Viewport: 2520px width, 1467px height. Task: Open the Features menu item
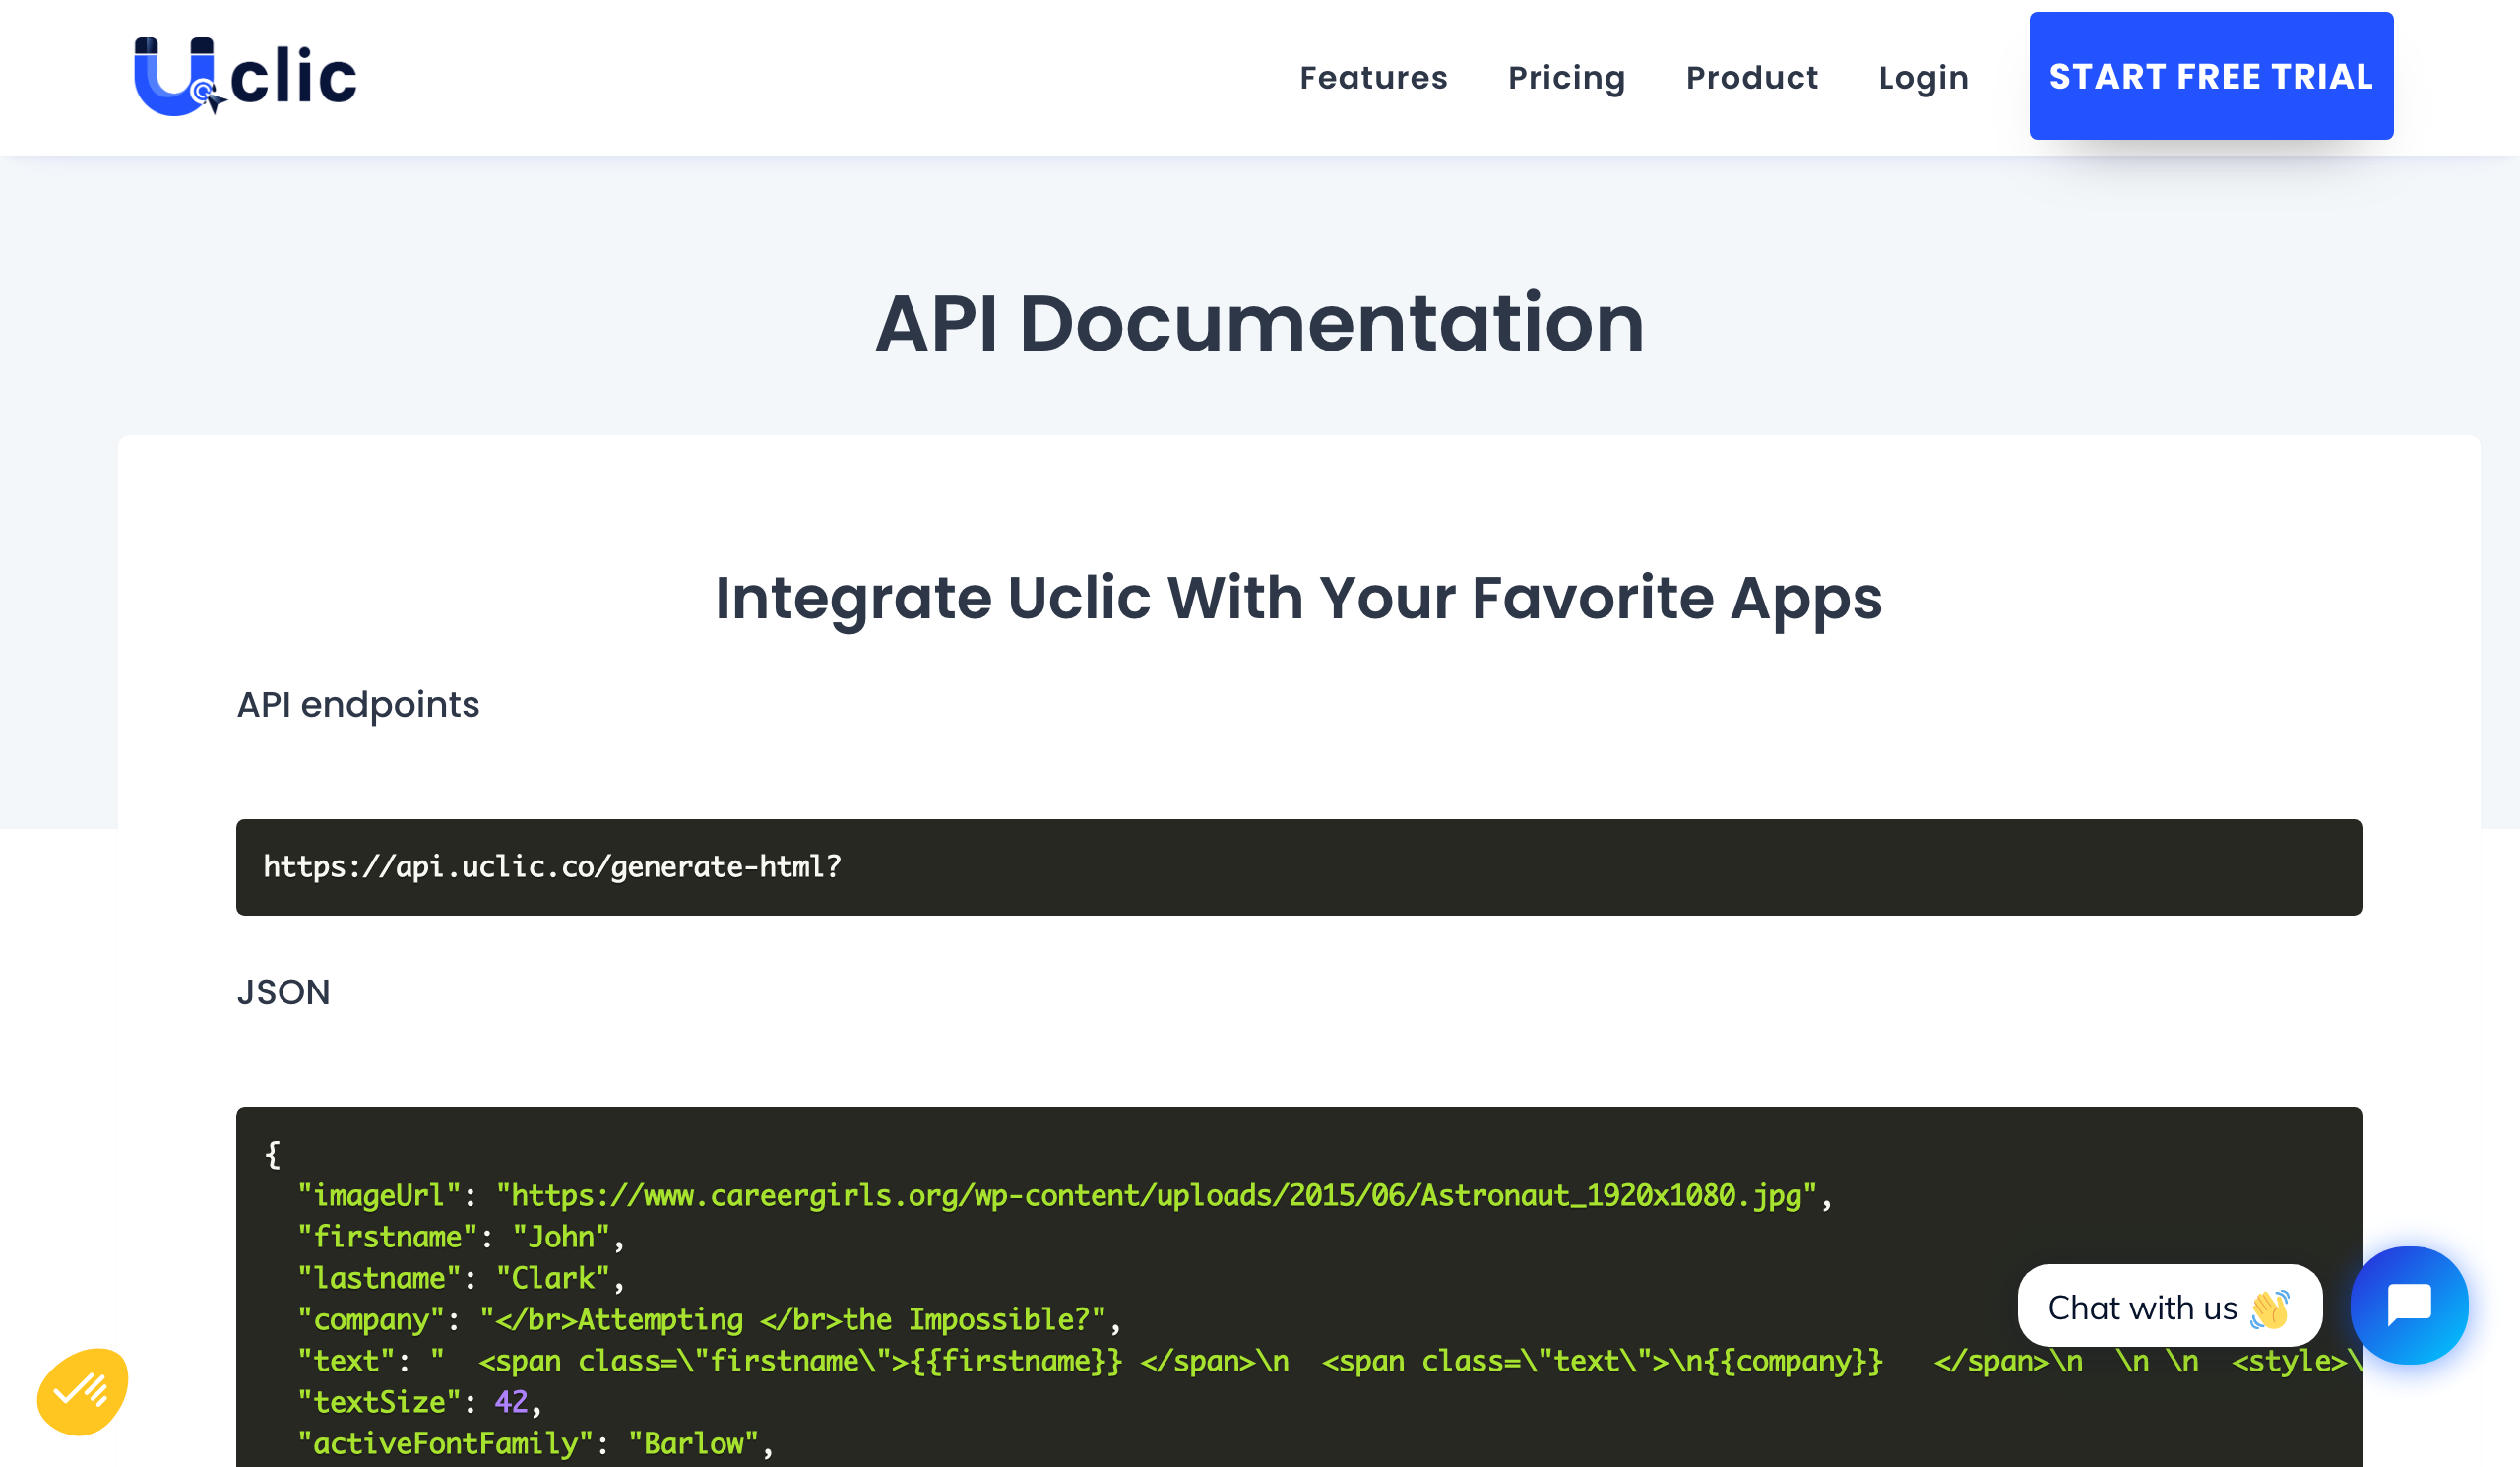(1373, 77)
